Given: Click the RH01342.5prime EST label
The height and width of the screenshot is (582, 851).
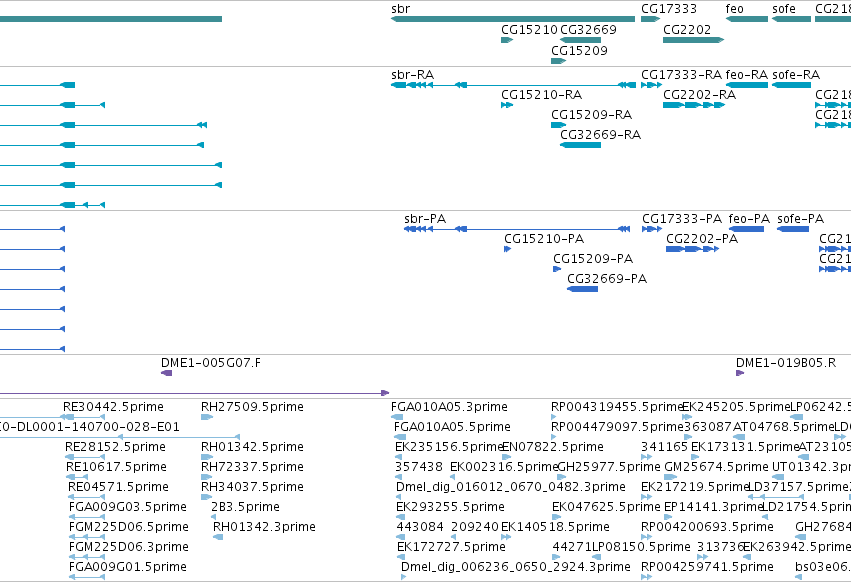Looking at the screenshot, I should (252, 447).
